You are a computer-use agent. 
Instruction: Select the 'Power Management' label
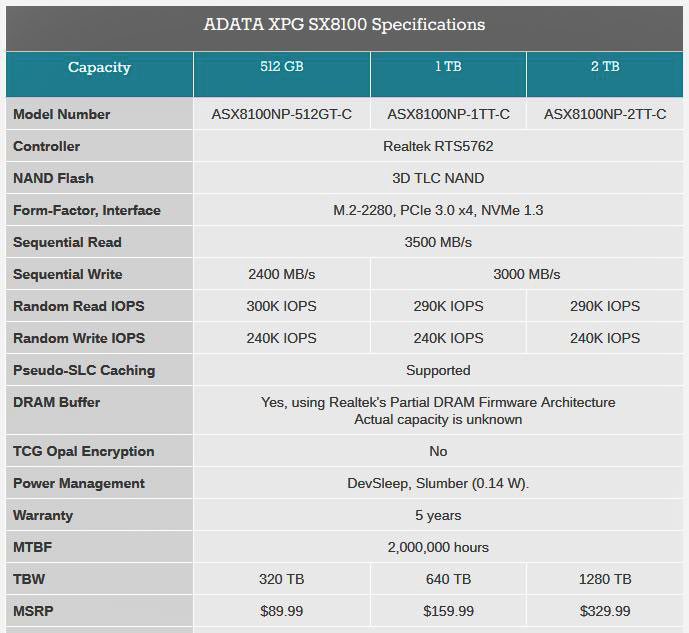coord(79,484)
